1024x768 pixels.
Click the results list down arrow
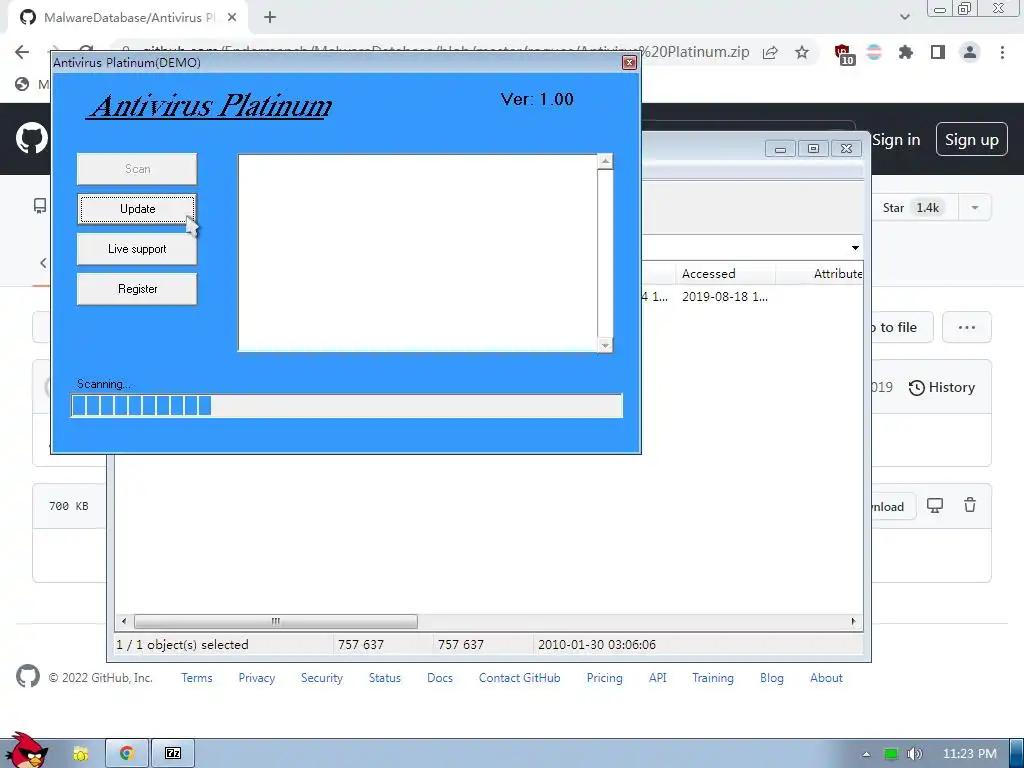pos(605,345)
